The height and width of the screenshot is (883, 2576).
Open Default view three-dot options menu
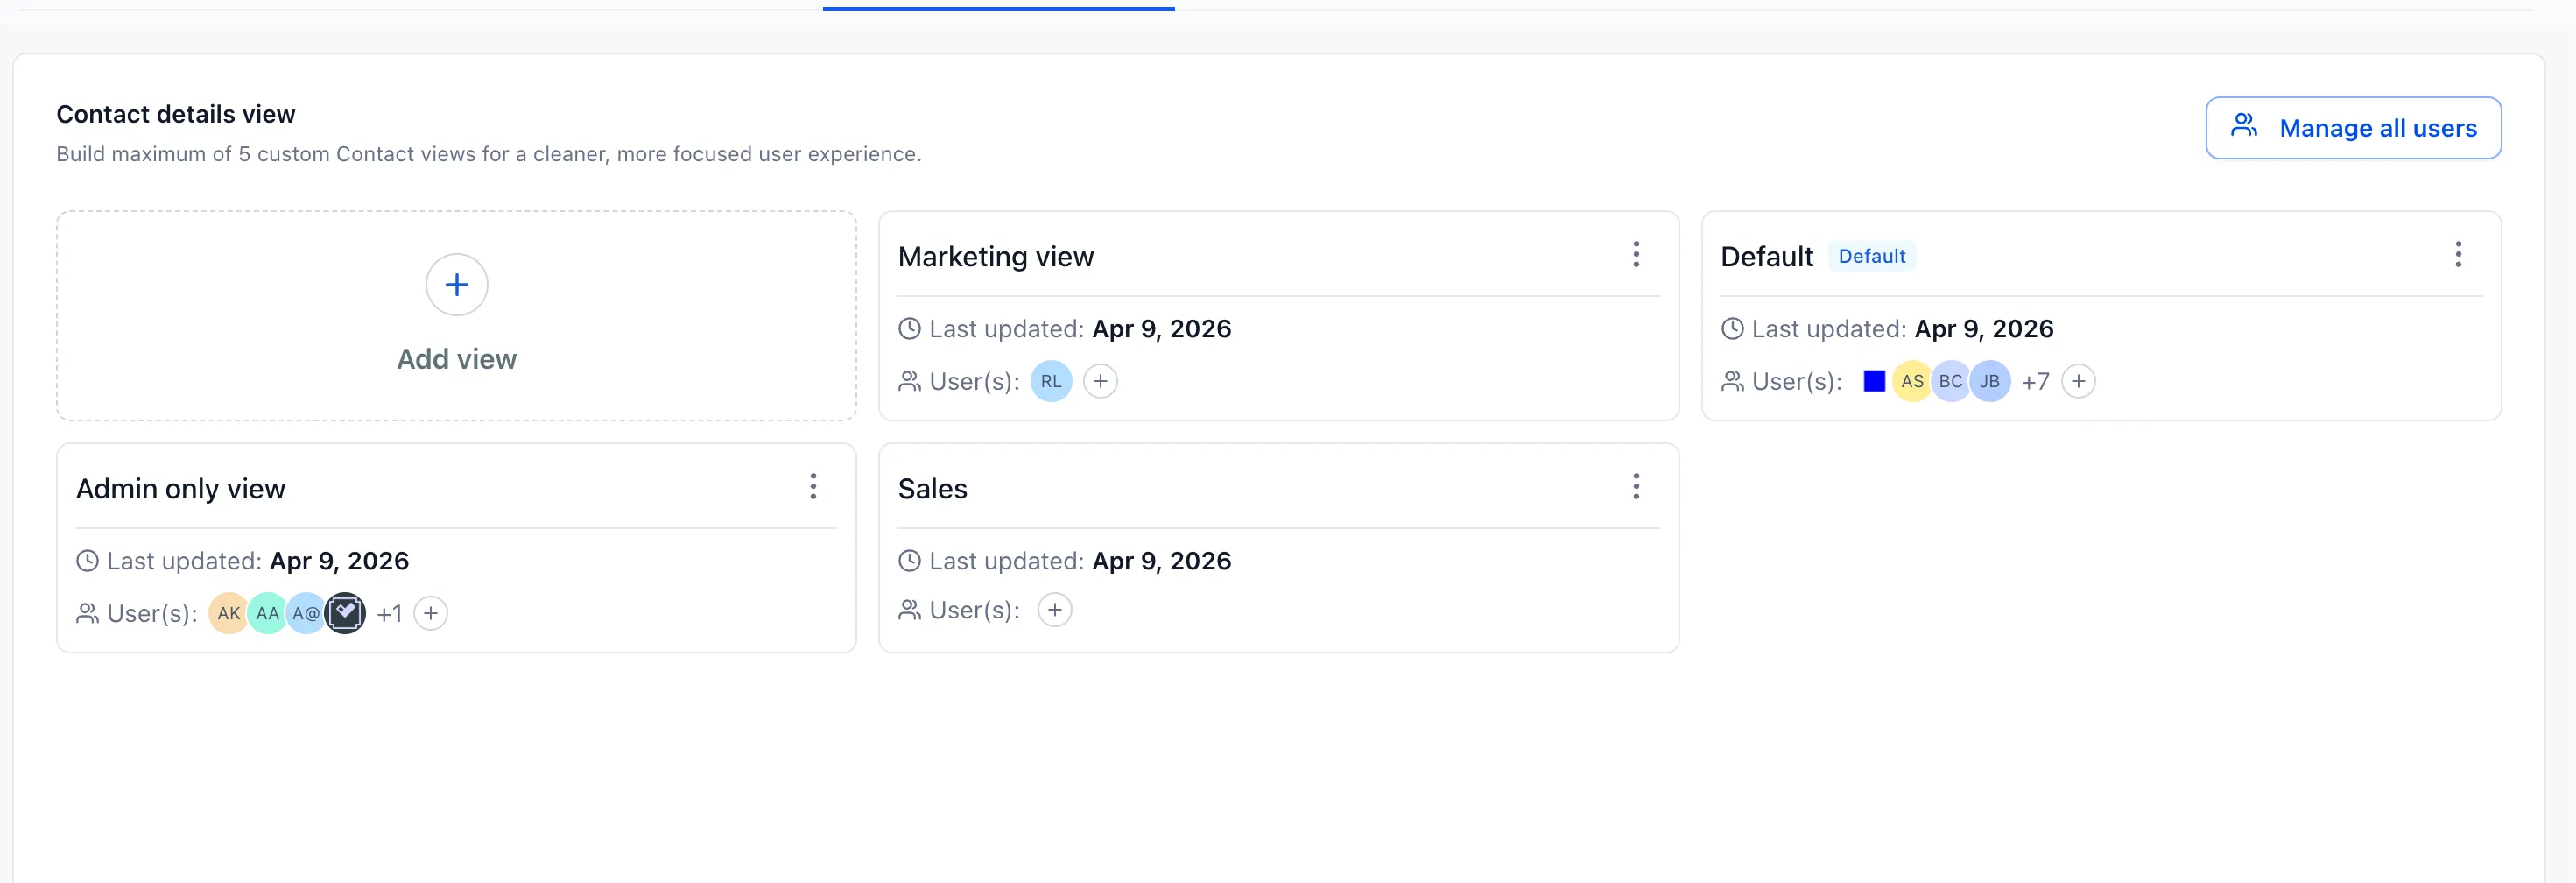point(2457,255)
